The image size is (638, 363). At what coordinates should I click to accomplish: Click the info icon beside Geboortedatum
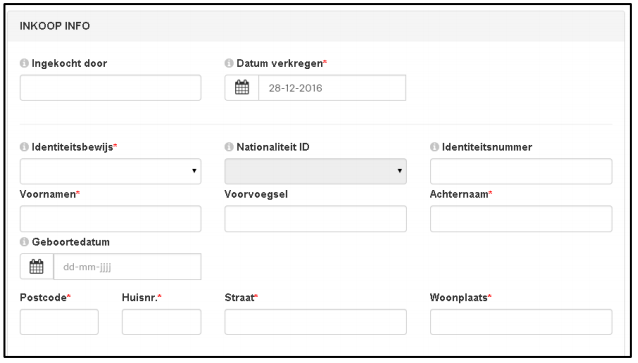coord(24,242)
